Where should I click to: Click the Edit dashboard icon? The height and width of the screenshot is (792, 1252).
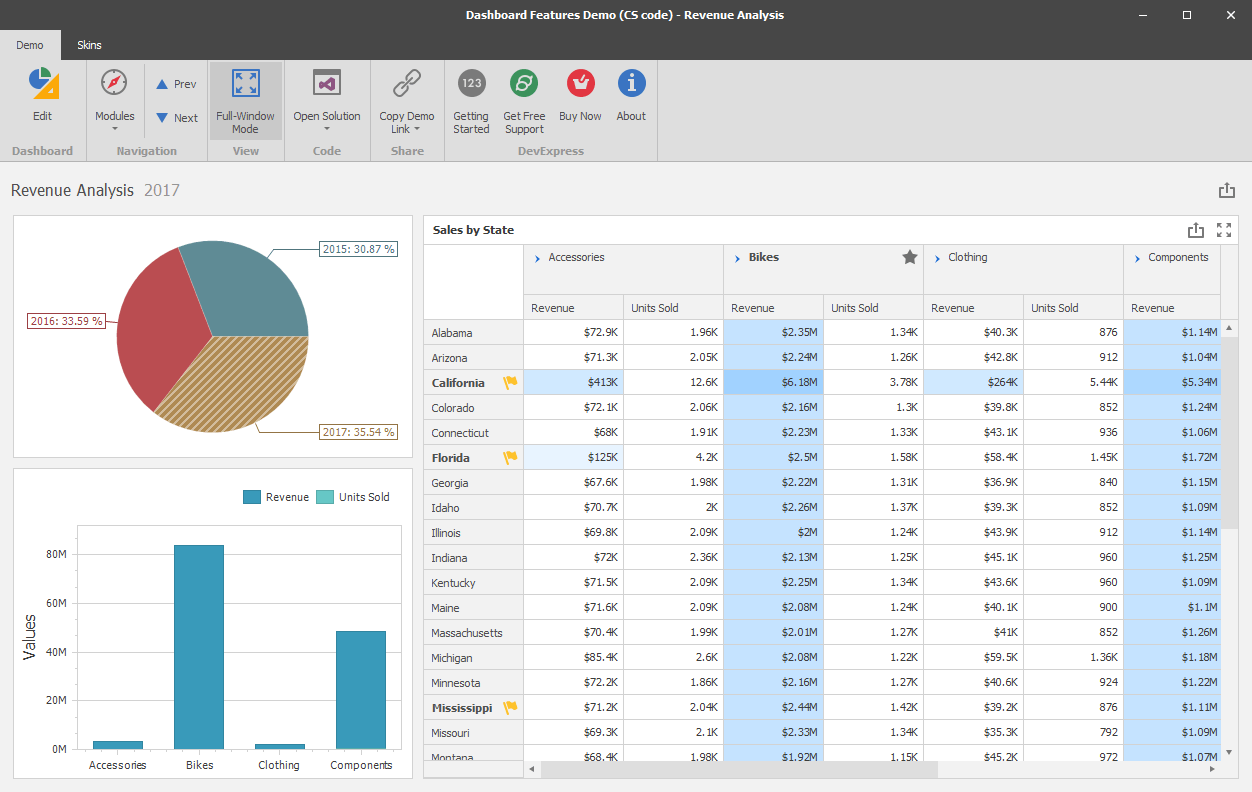click(42, 84)
